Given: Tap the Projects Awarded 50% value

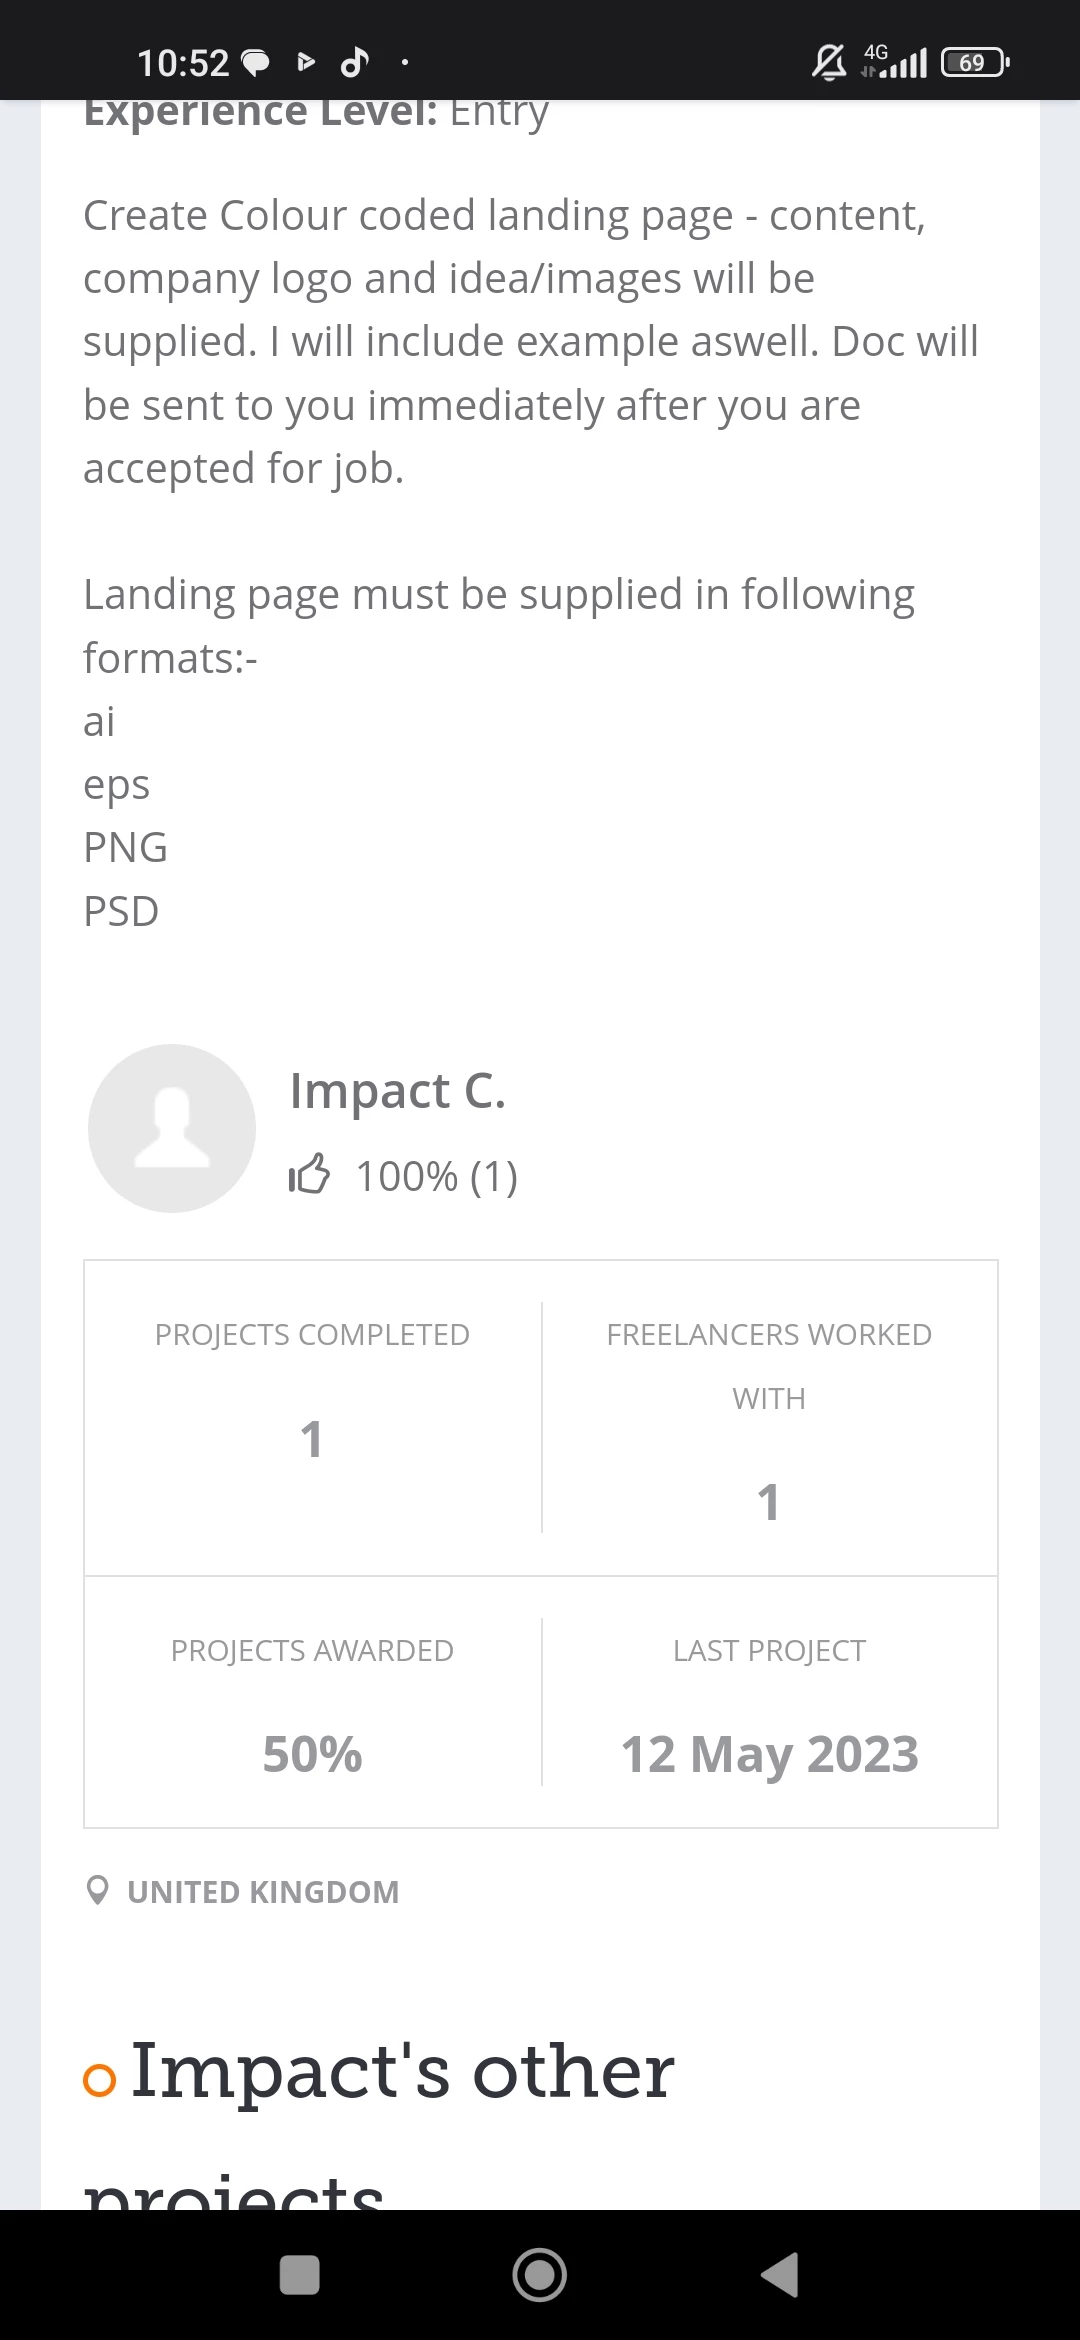Looking at the screenshot, I should point(312,1754).
